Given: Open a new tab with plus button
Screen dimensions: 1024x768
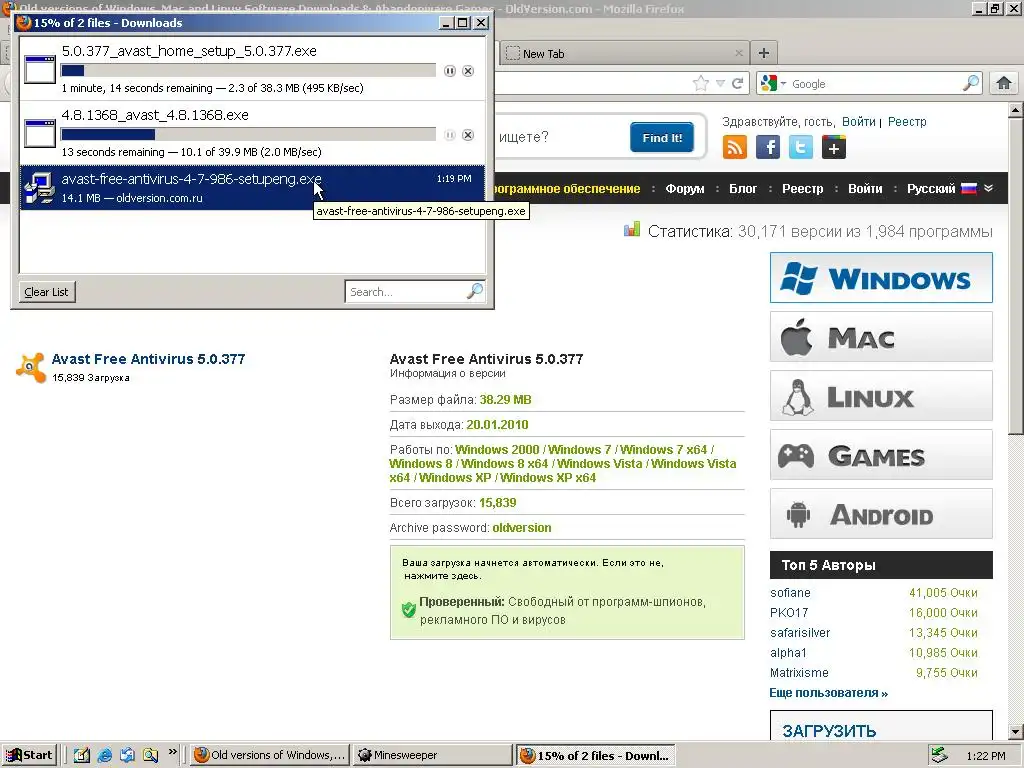Looking at the screenshot, I should tap(763, 53).
